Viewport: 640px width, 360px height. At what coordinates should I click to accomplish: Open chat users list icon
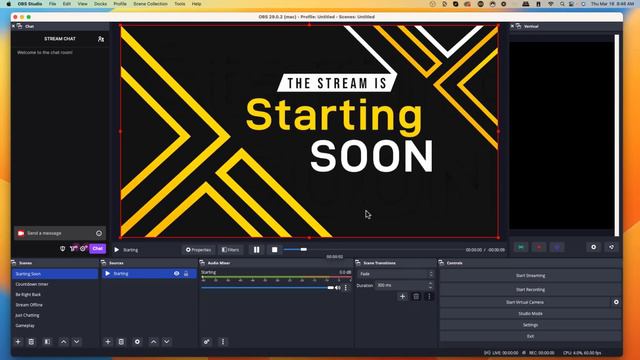click(x=101, y=39)
